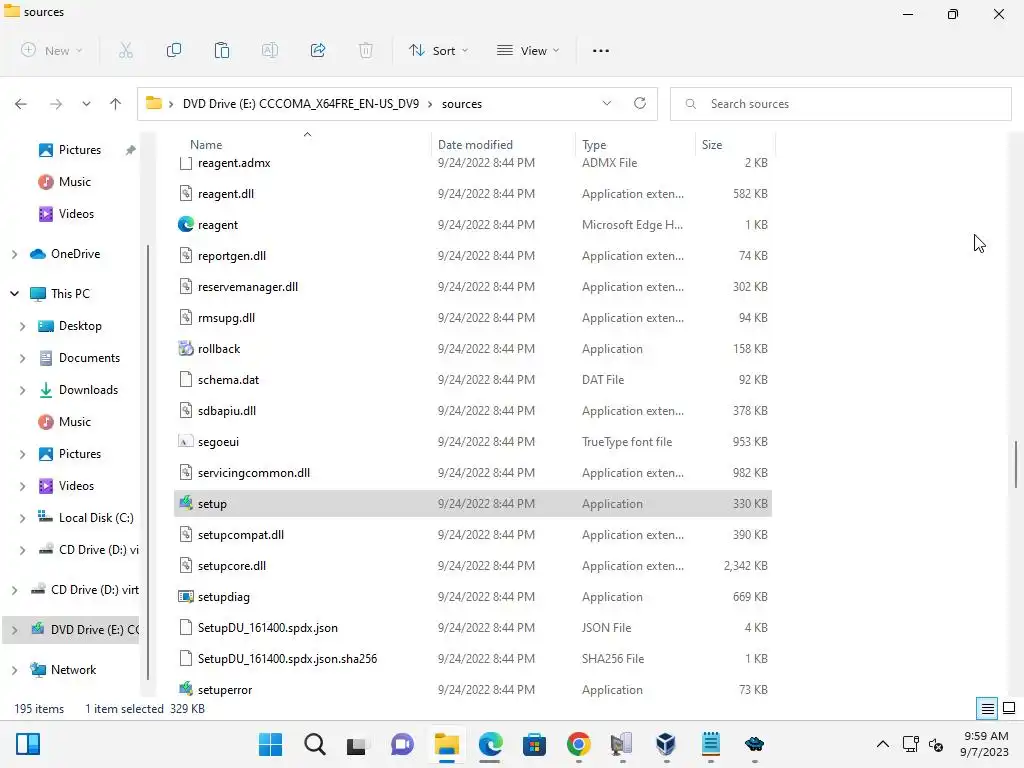Screen dimensions: 1024x768
Task: Go back with the left arrow
Action: [x=21, y=104]
